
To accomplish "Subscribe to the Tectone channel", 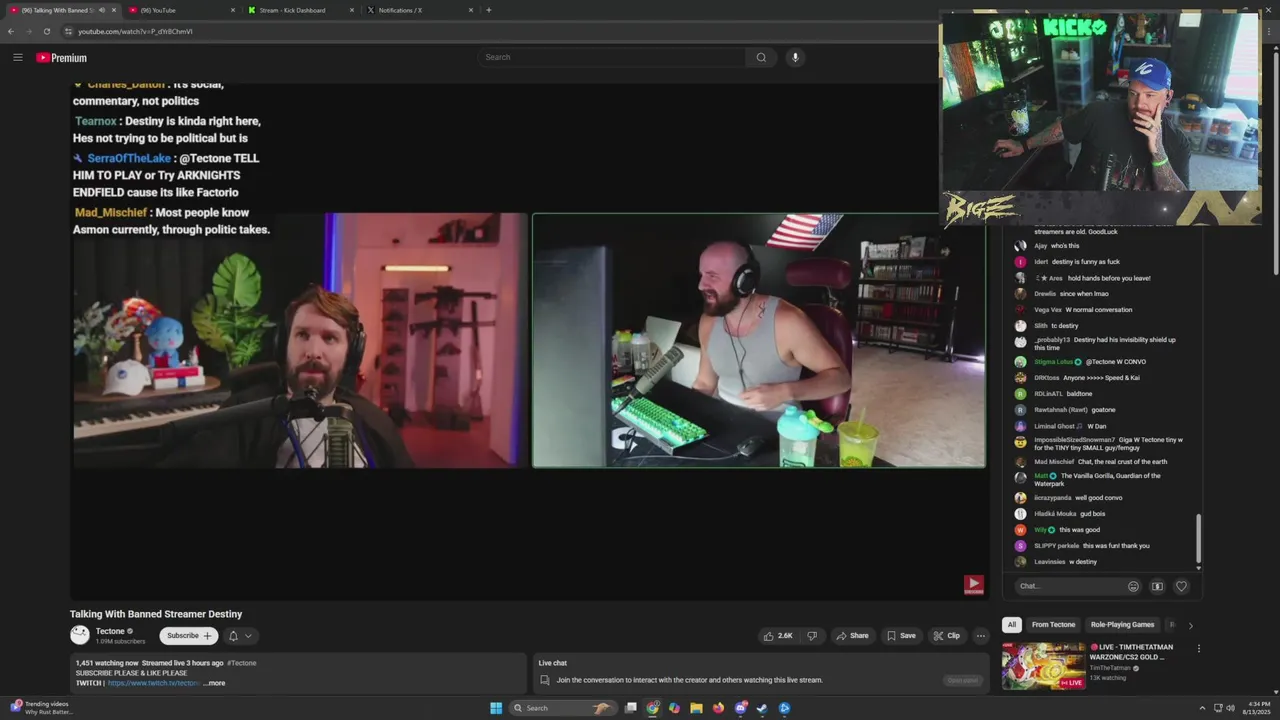I will coord(189,636).
